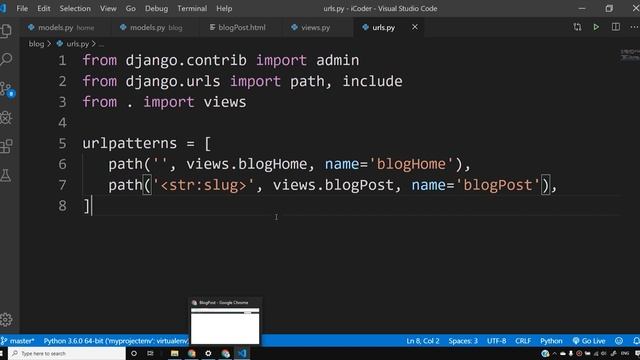Screen dimensions: 640x360
Task: Open the Go menu
Action: click(x=131, y=8)
